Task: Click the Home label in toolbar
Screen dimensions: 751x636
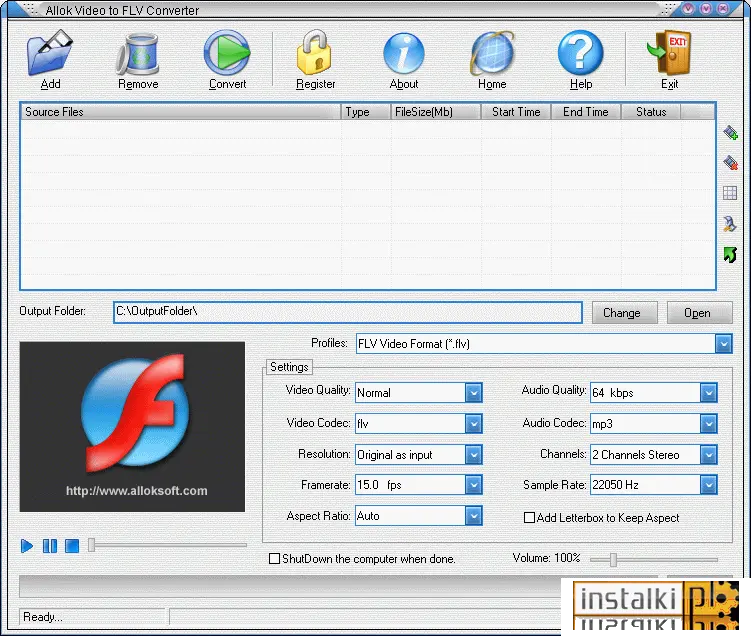Action: tap(492, 84)
